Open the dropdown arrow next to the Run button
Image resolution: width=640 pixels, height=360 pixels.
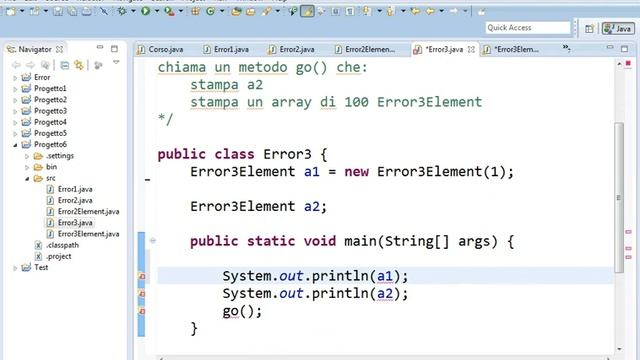coord(157,11)
